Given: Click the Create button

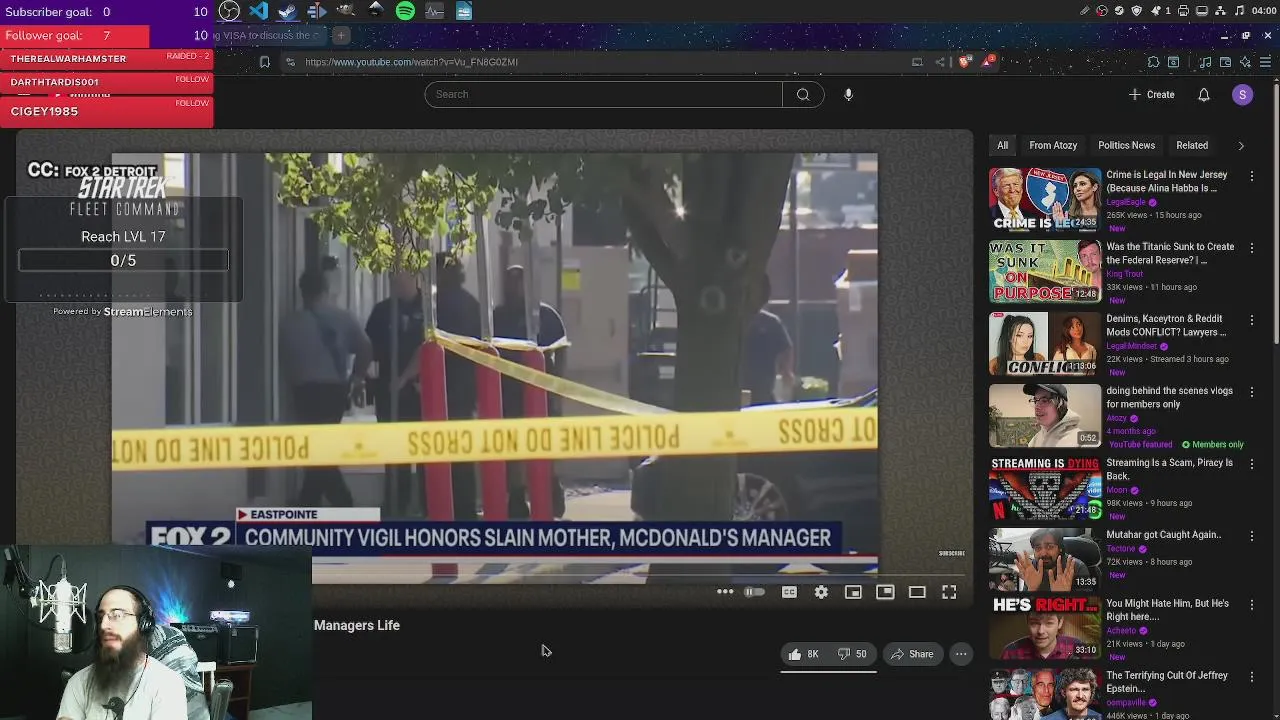Looking at the screenshot, I should [1151, 94].
